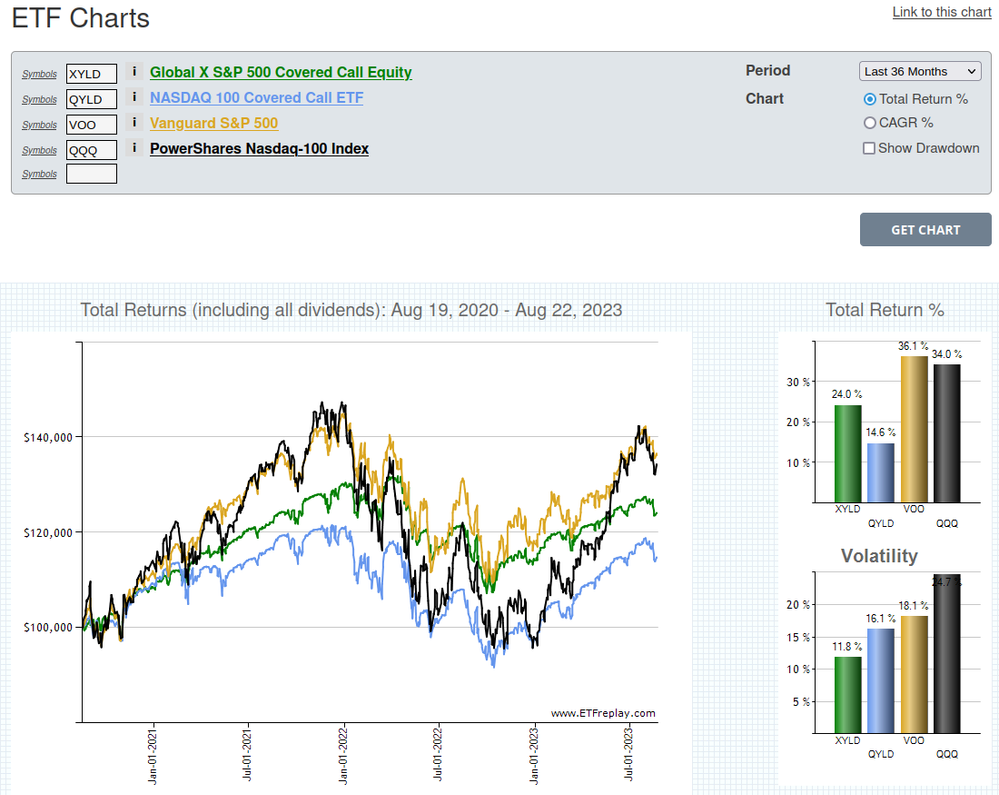
Task: Open the Global X S&P 500 Covered Call Equity link
Action: click(280, 72)
